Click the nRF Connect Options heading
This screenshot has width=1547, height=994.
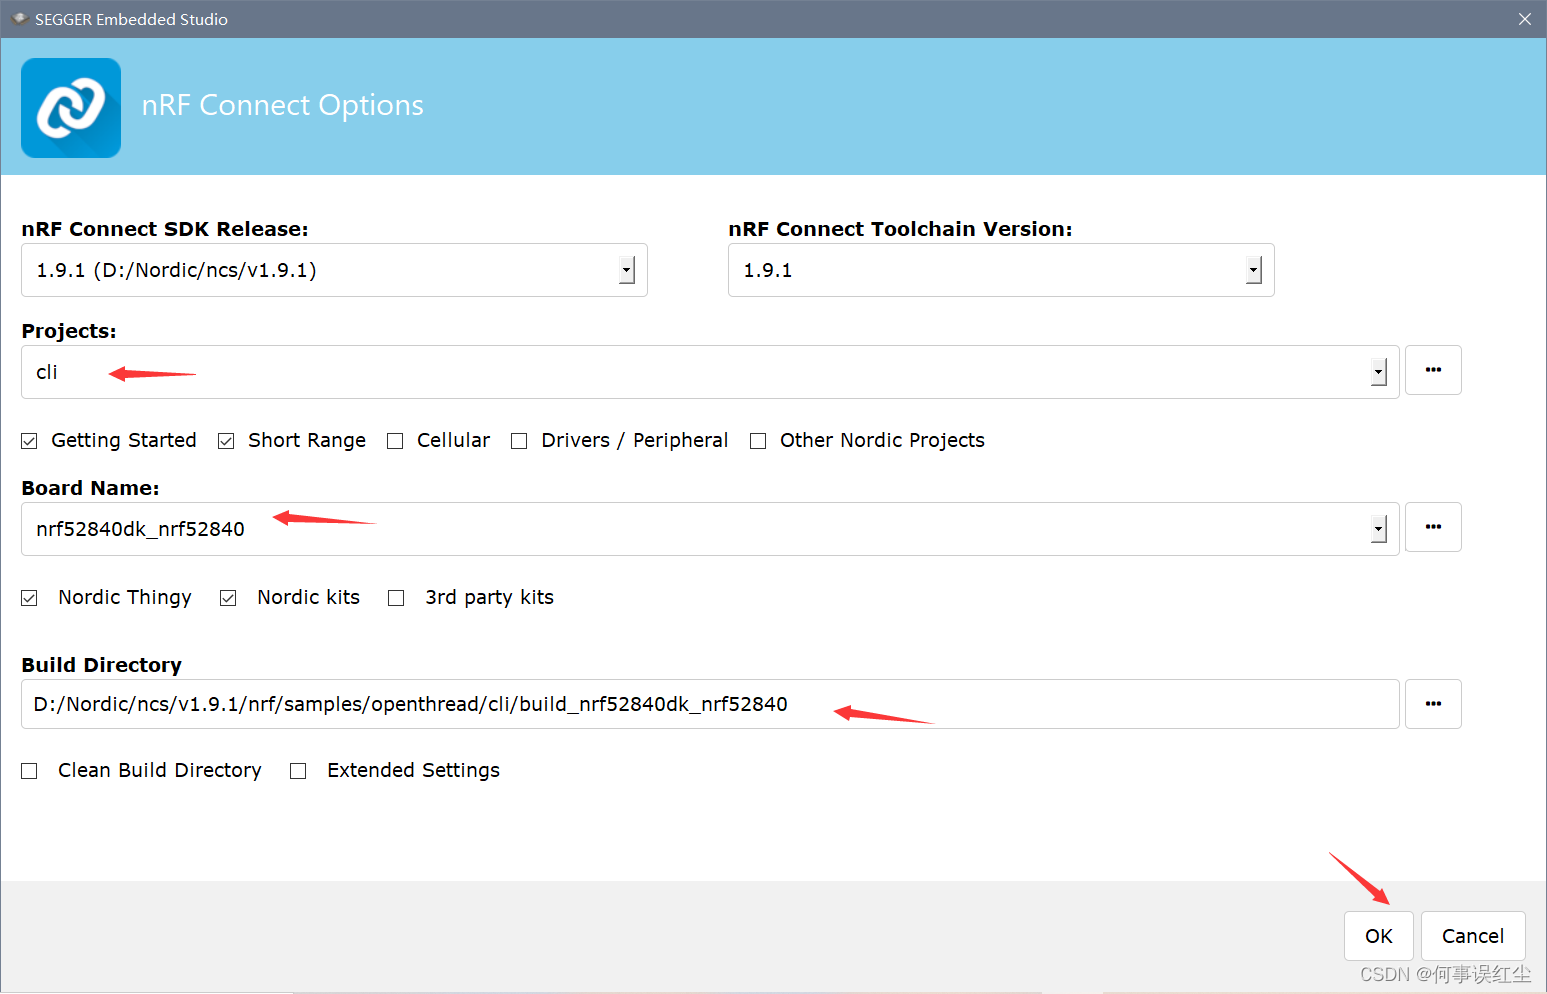(283, 105)
